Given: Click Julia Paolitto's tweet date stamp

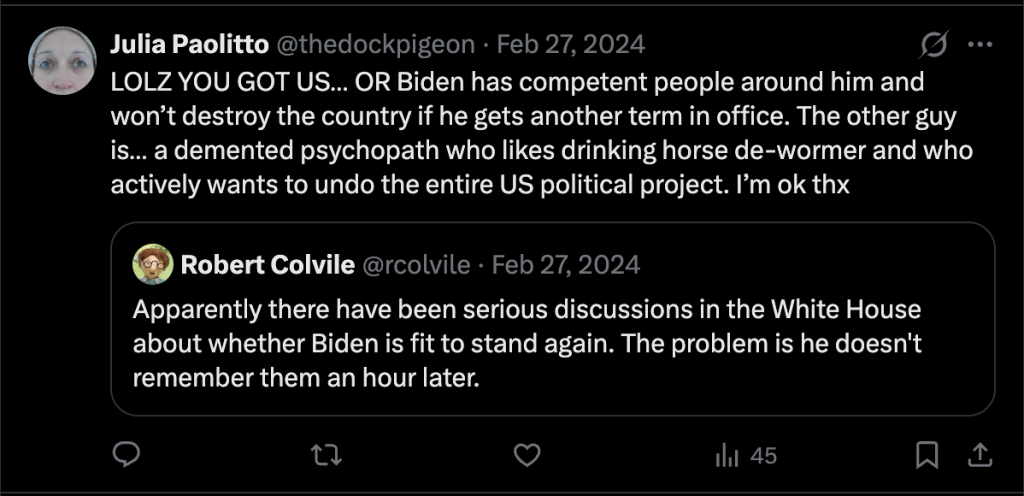Looking at the screenshot, I should pos(571,45).
